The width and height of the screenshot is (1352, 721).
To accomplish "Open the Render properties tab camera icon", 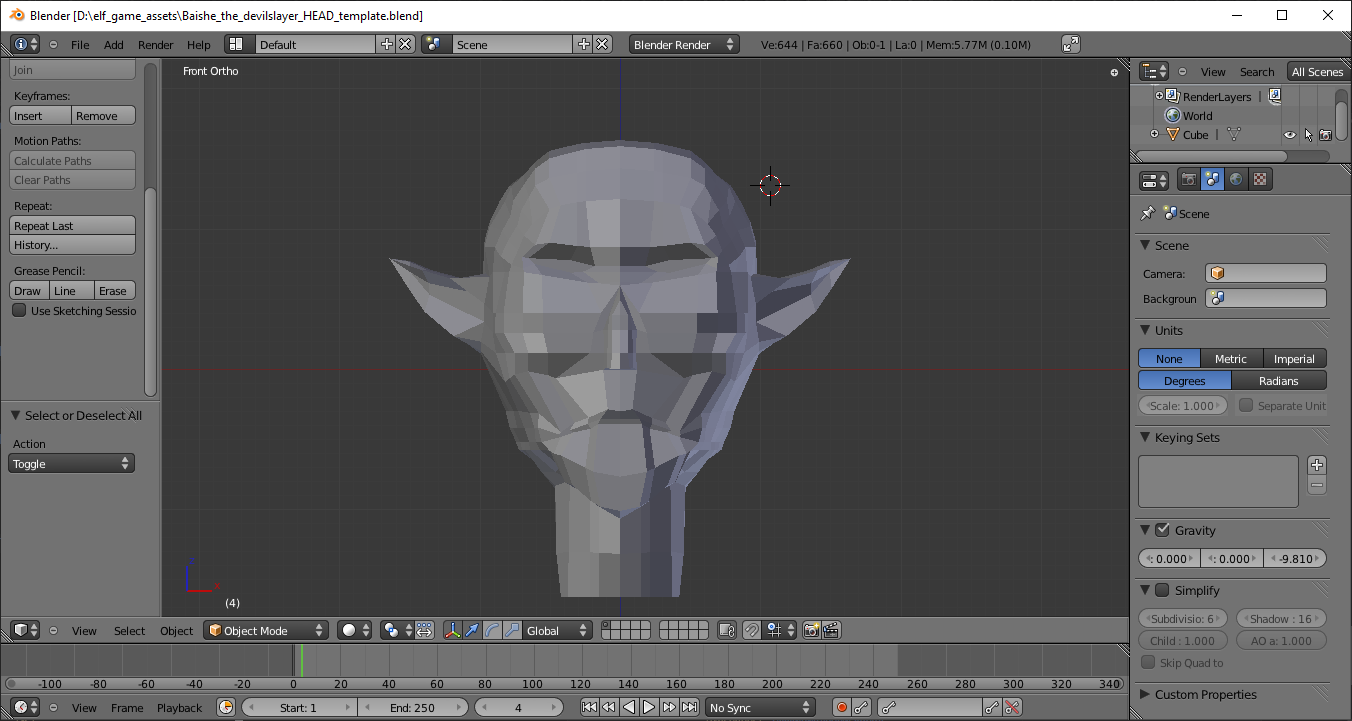I will [x=1188, y=180].
